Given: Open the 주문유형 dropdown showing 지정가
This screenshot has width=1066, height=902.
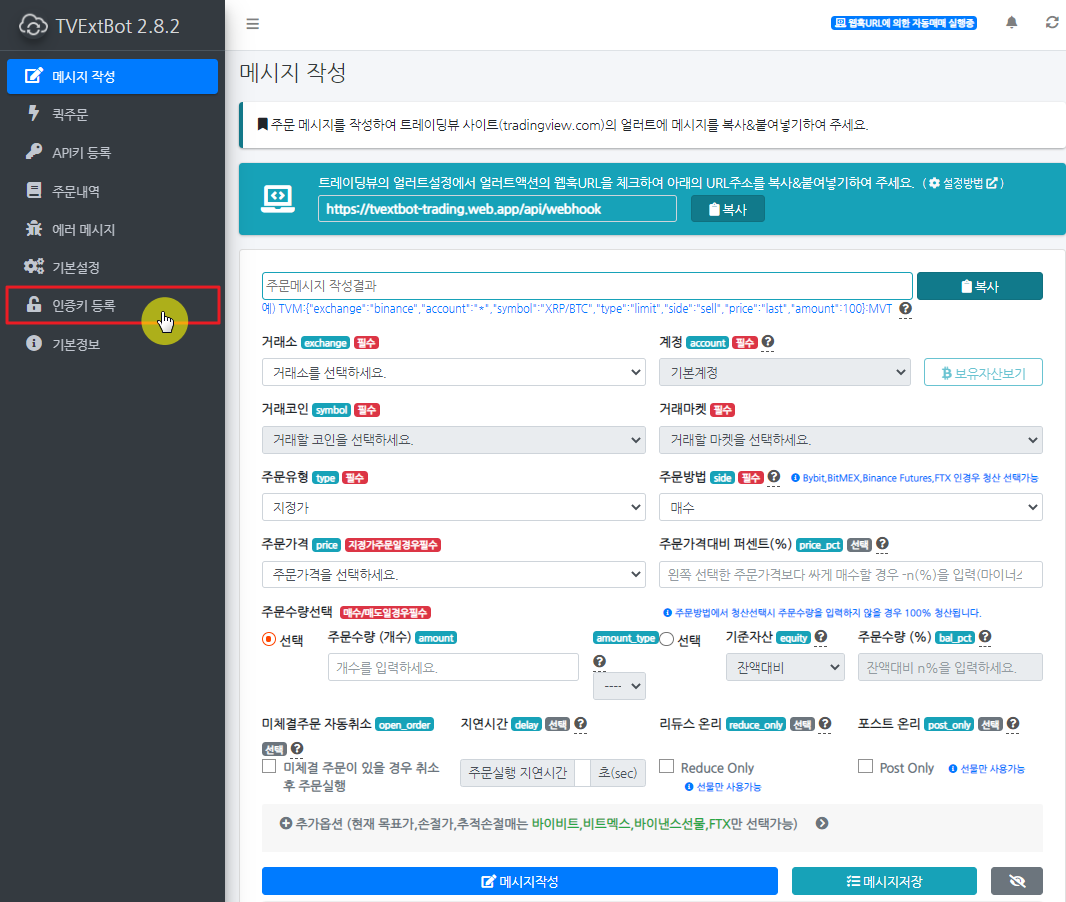Looking at the screenshot, I should pyautogui.click(x=453, y=507).
